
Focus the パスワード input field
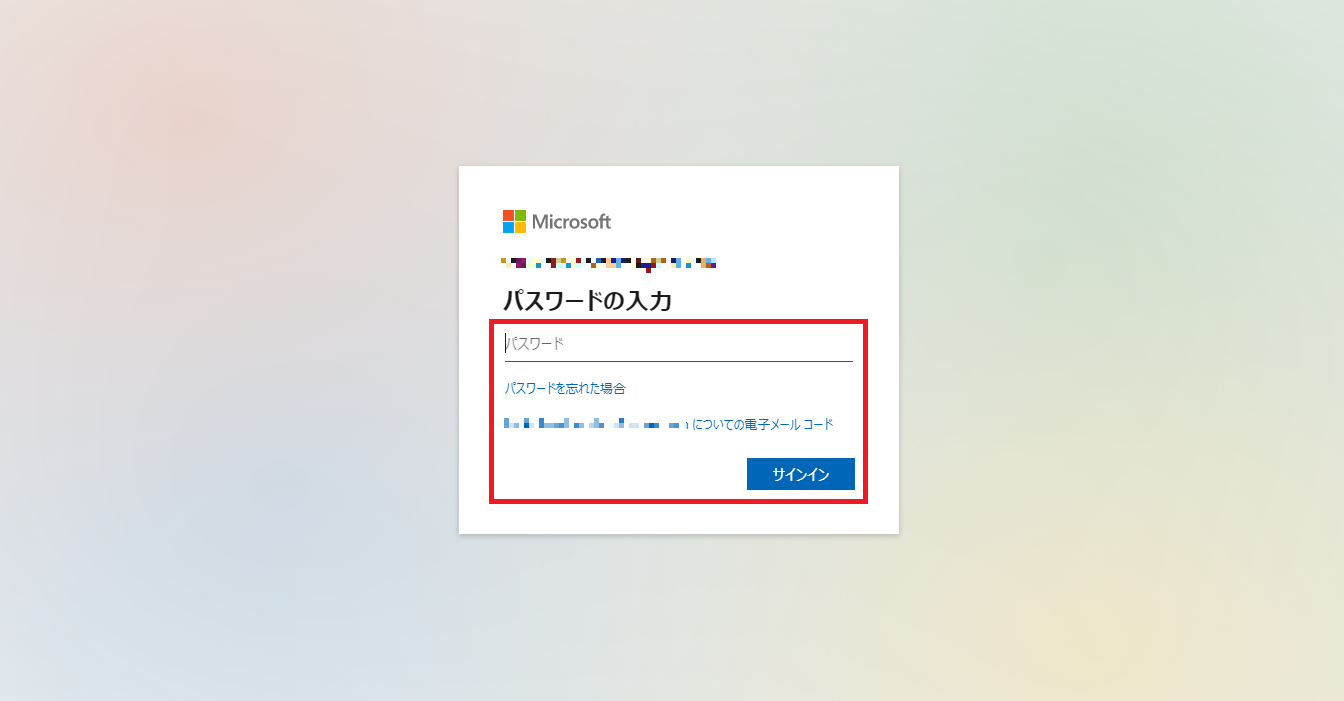click(679, 344)
